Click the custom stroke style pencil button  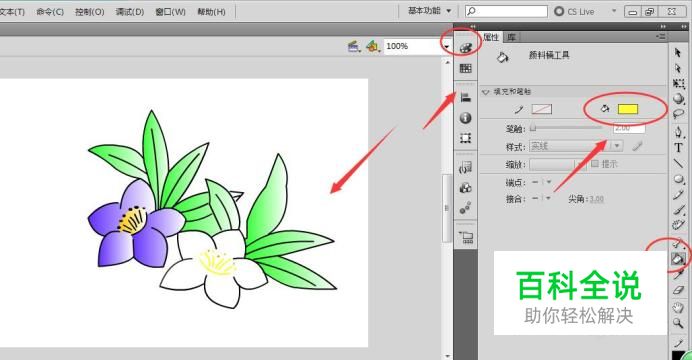pyautogui.click(x=637, y=146)
